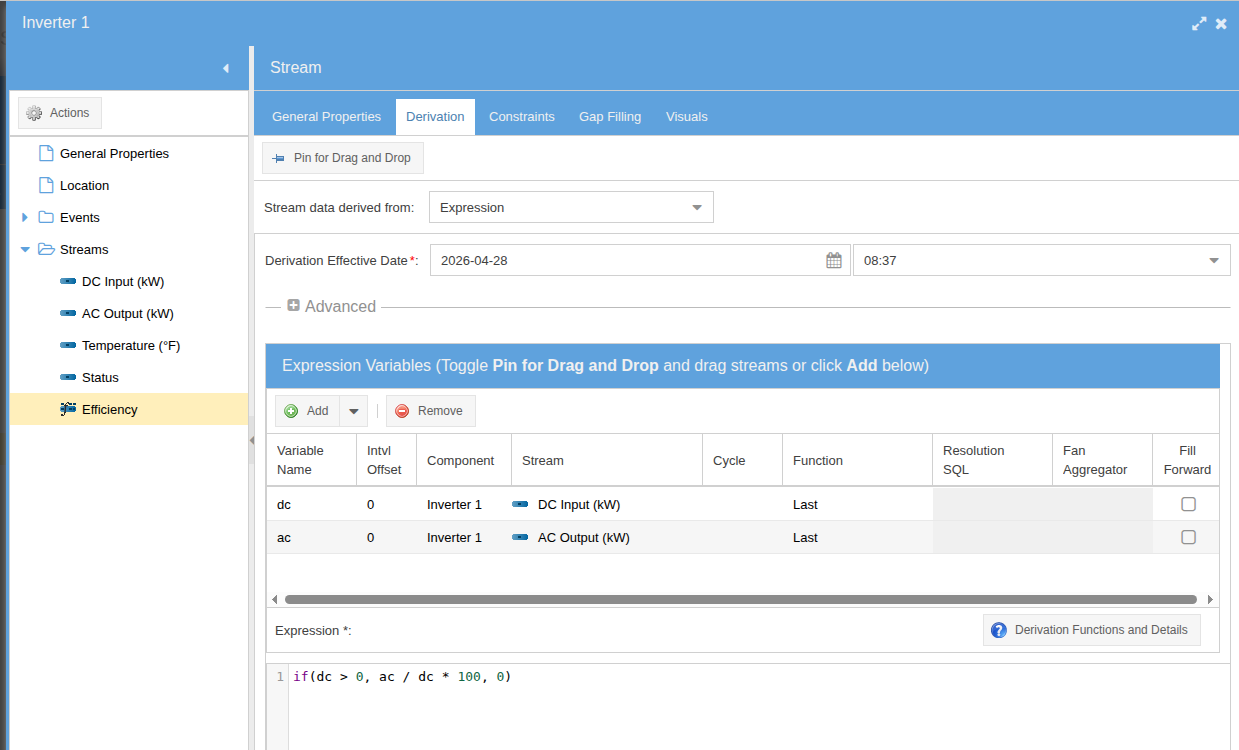This screenshot has width=1239, height=750.
Task: Click the Streams open-folder icon
Action: point(46,249)
